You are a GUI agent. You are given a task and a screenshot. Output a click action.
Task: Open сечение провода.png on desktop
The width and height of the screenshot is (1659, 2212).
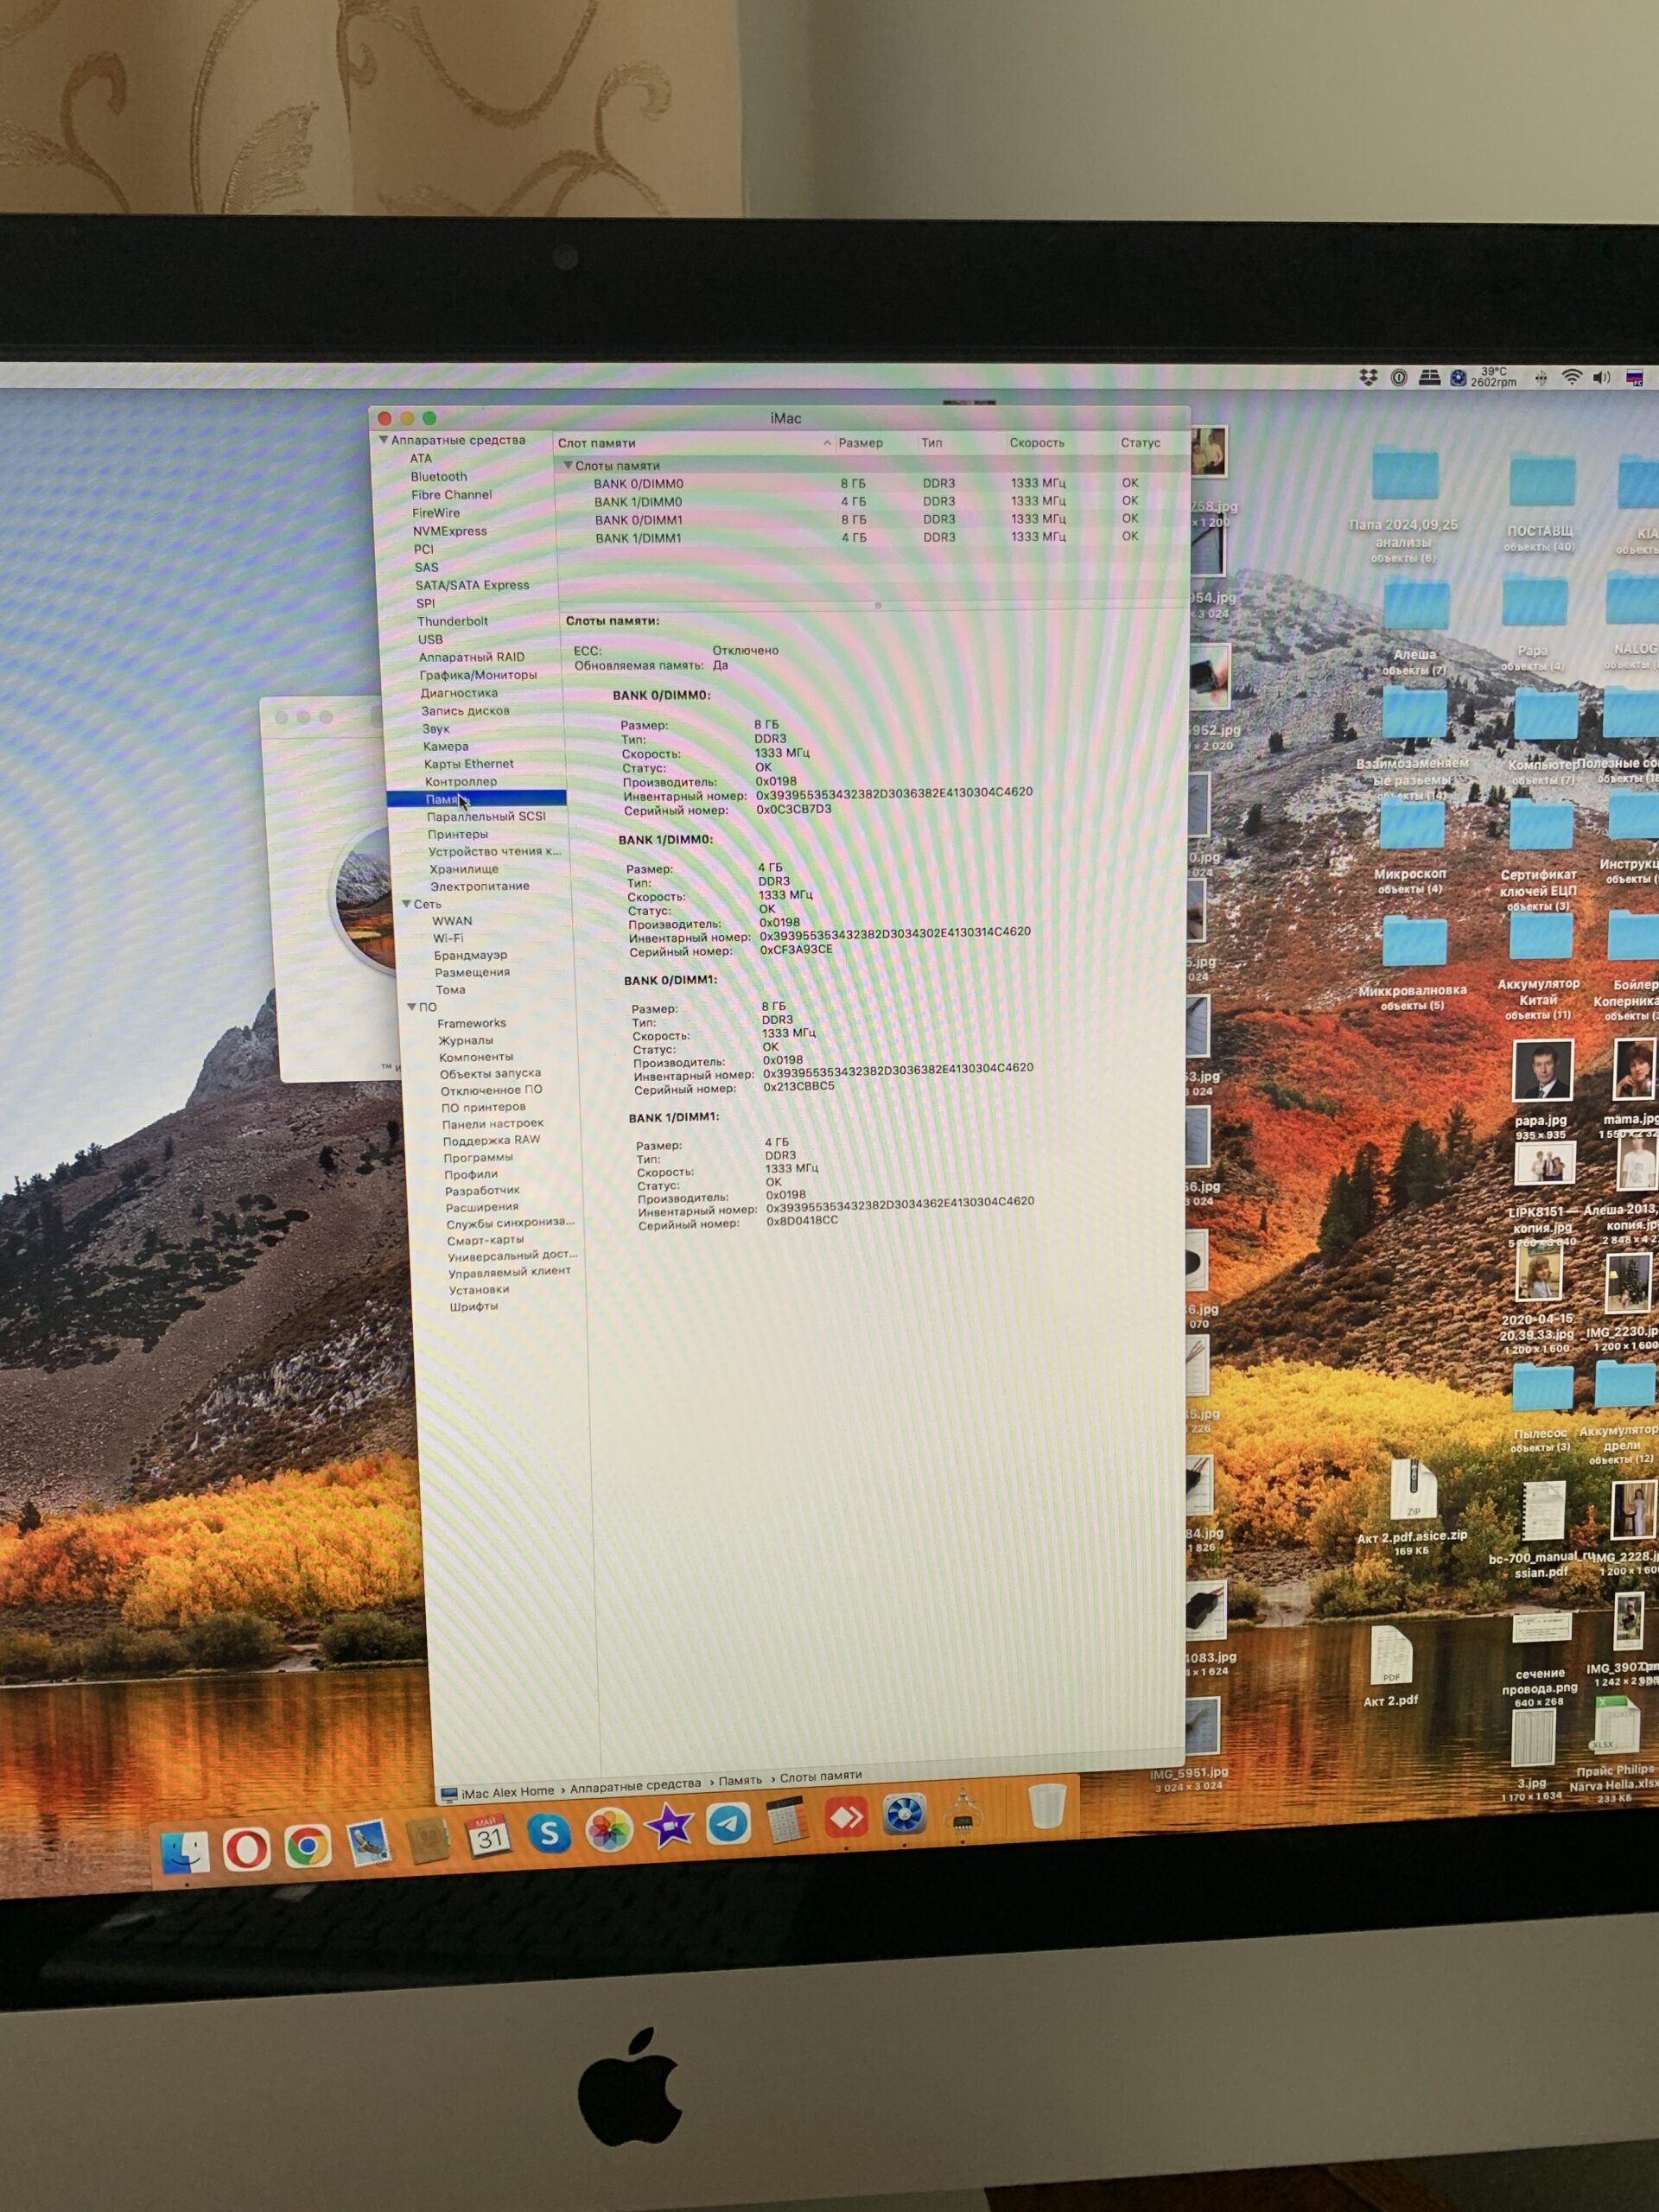(1541, 1628)
